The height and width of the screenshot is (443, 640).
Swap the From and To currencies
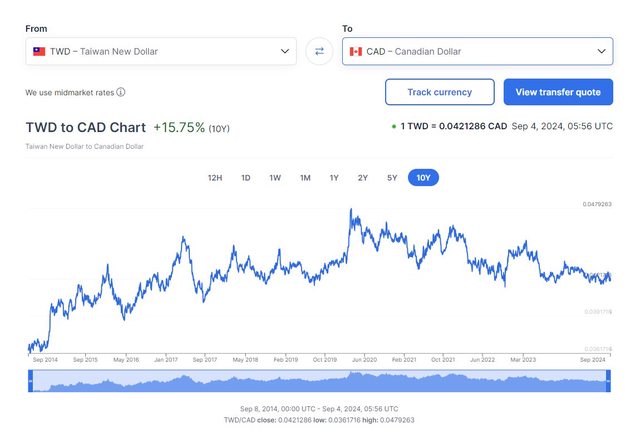(319, 51)
